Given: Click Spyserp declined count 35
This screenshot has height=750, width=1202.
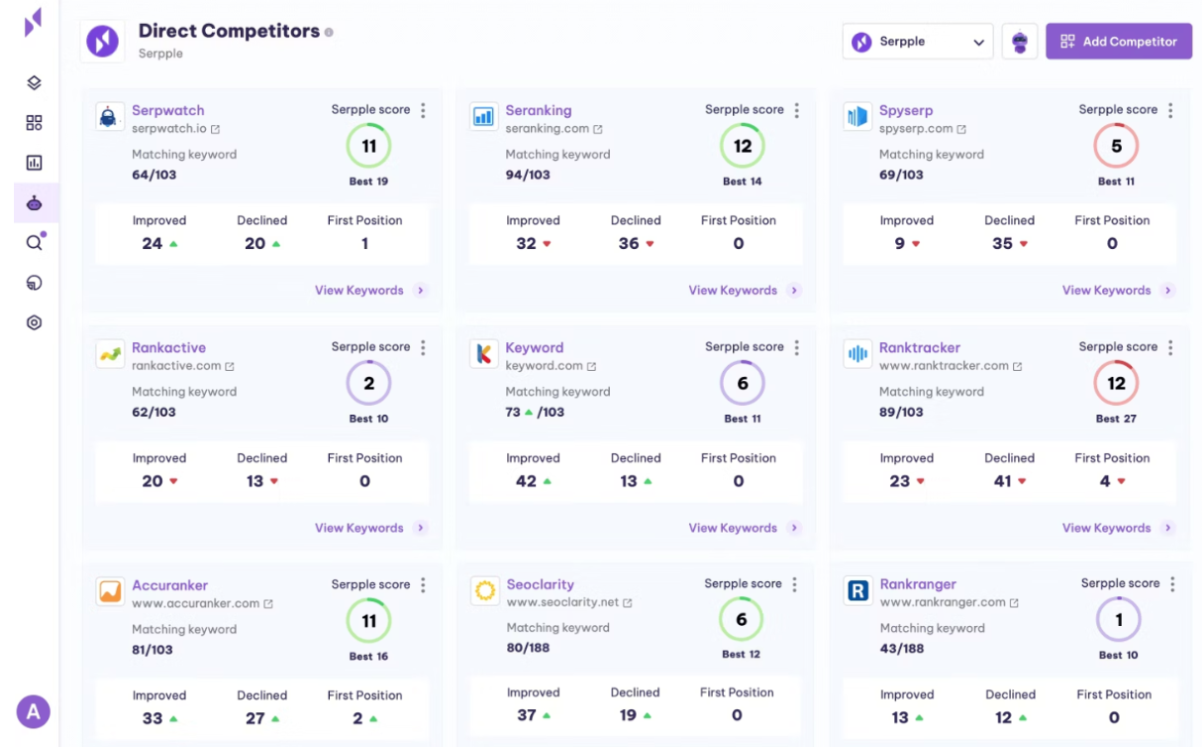Looking at the screenshot, I should [1002, 243].
